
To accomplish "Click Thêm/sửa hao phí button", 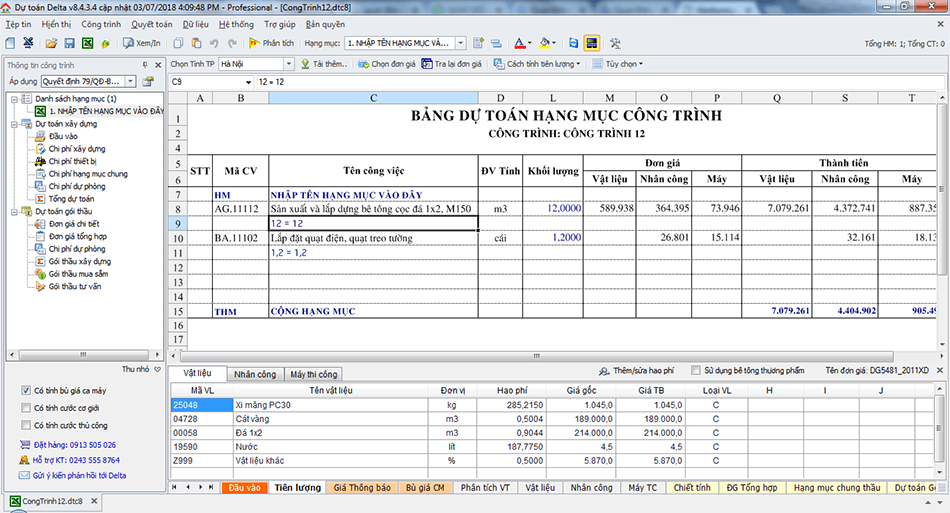I will pyautogui.click(x=641, y=370).
